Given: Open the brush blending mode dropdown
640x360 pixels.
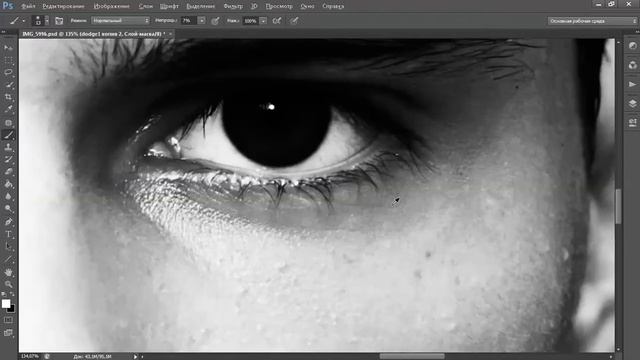Looking at the screenshot, I should pos(120,20).
